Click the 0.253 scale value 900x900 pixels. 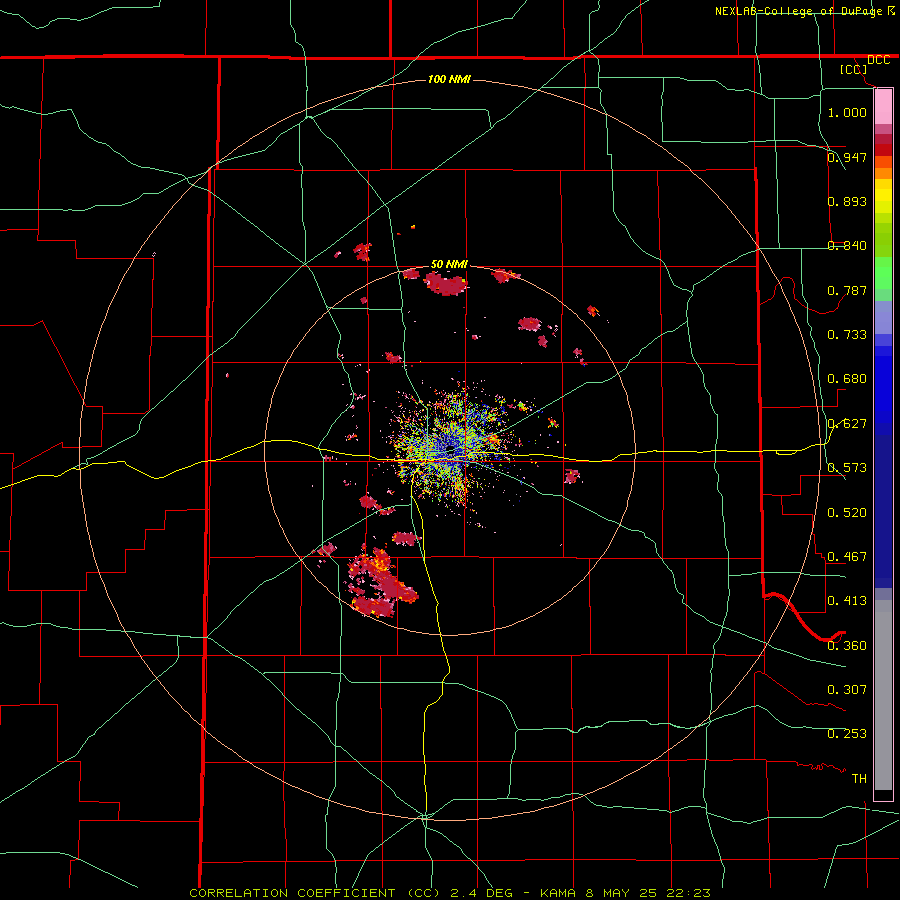[x=847, y=734]
